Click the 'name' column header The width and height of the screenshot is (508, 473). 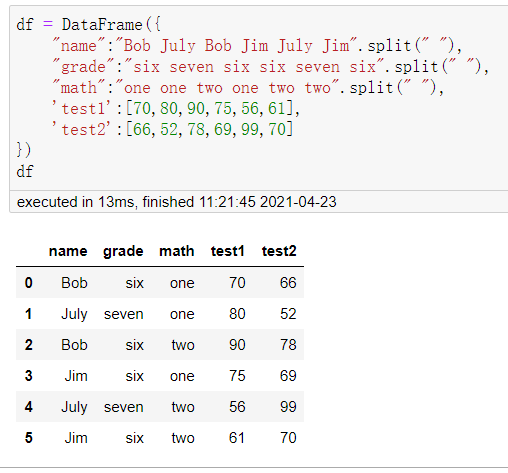point(68,251)
